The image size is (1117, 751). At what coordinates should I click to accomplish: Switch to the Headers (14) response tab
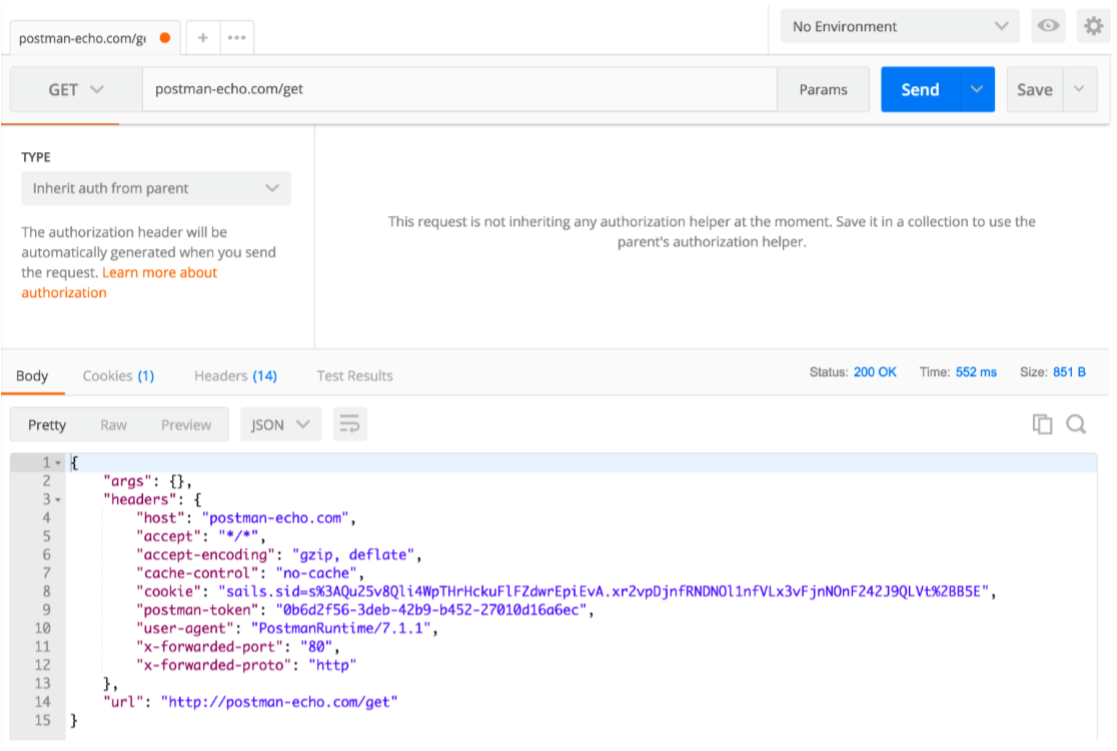(x=235, y=376)
